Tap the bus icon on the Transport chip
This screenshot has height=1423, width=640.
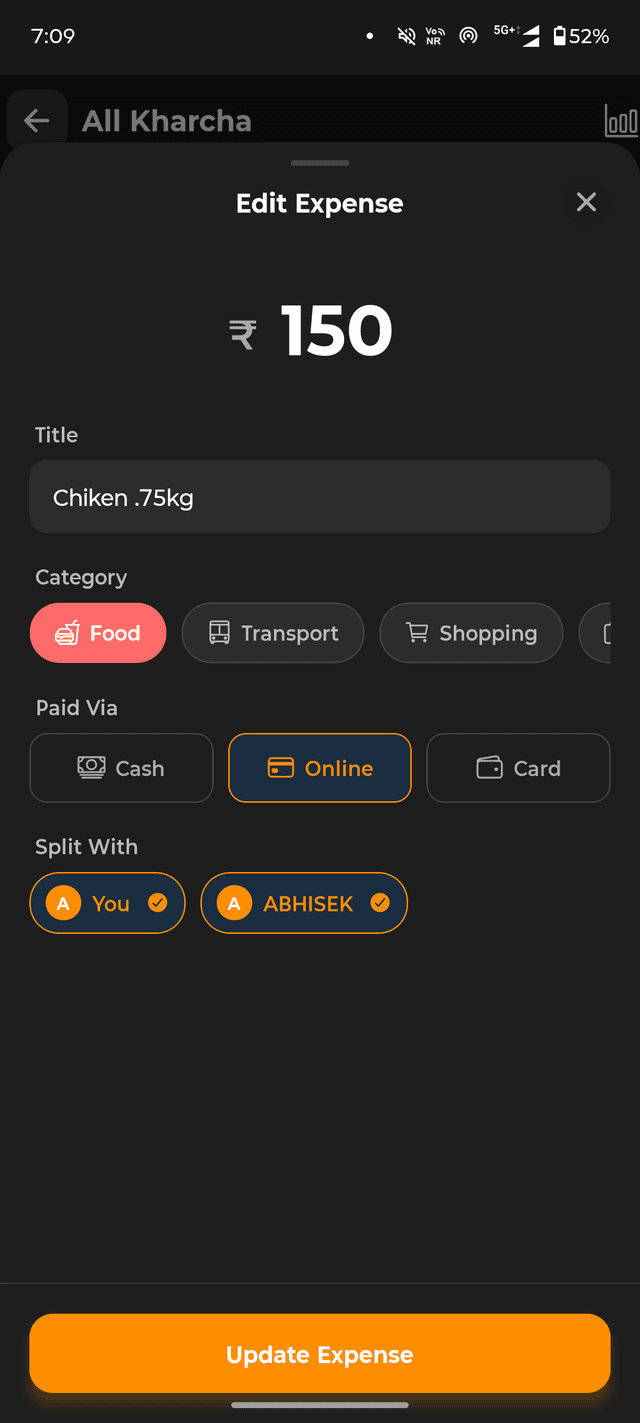(x=220, y=632)
